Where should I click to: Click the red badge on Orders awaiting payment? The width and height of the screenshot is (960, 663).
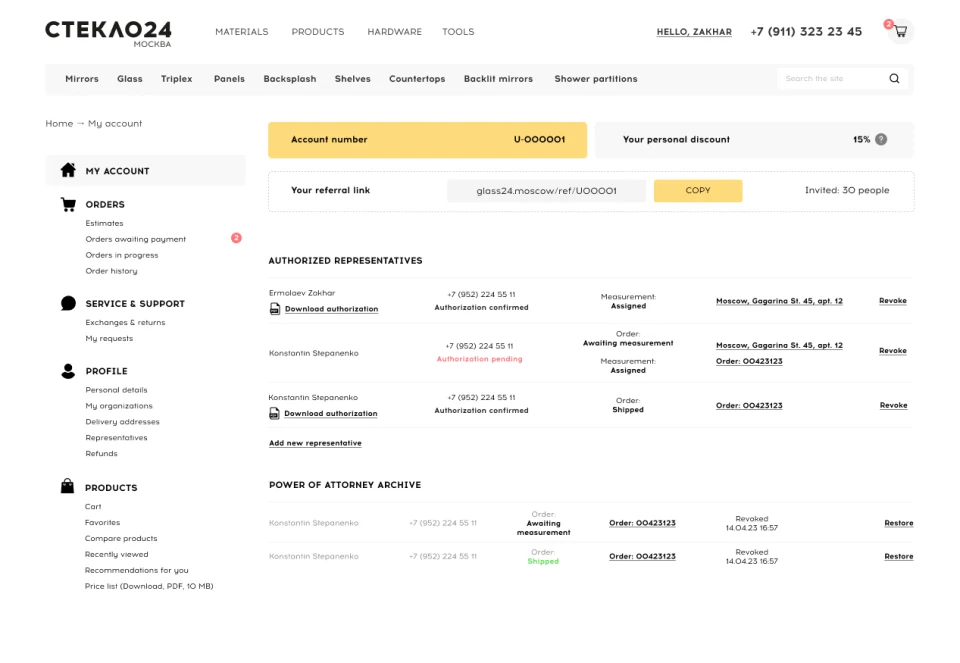[236, 238]
